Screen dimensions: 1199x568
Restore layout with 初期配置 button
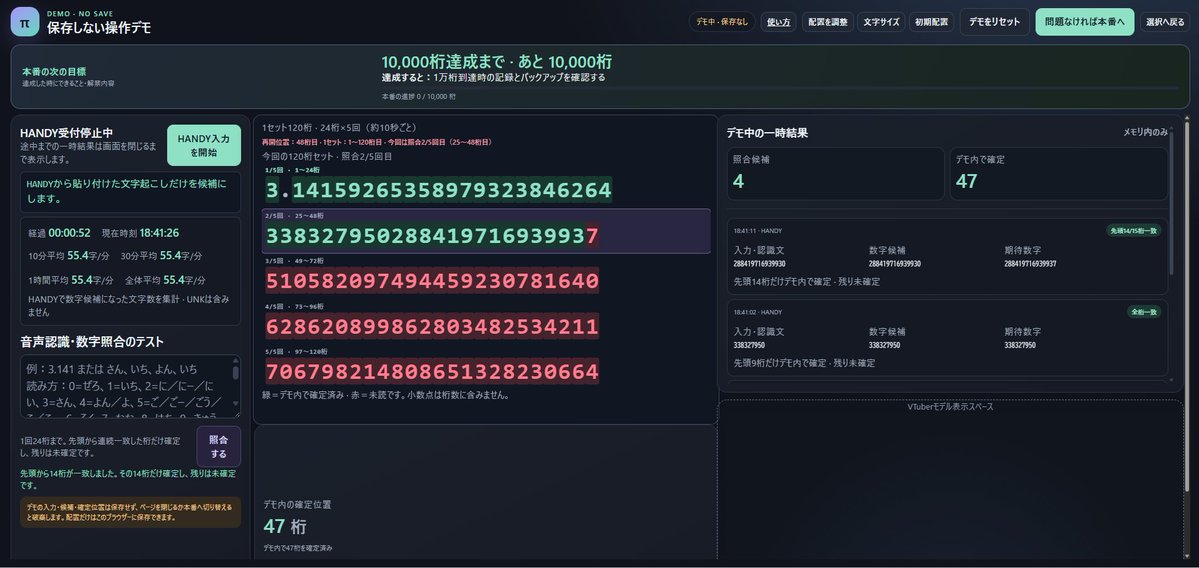pos(931,22)
